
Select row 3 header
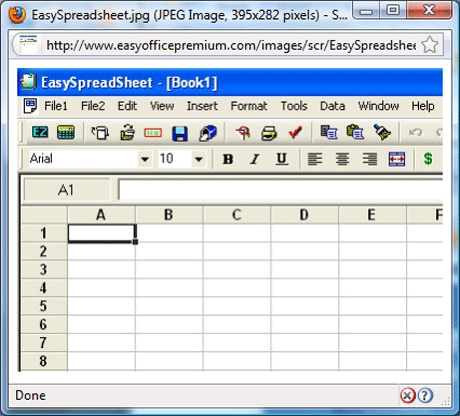click(44, 269)
